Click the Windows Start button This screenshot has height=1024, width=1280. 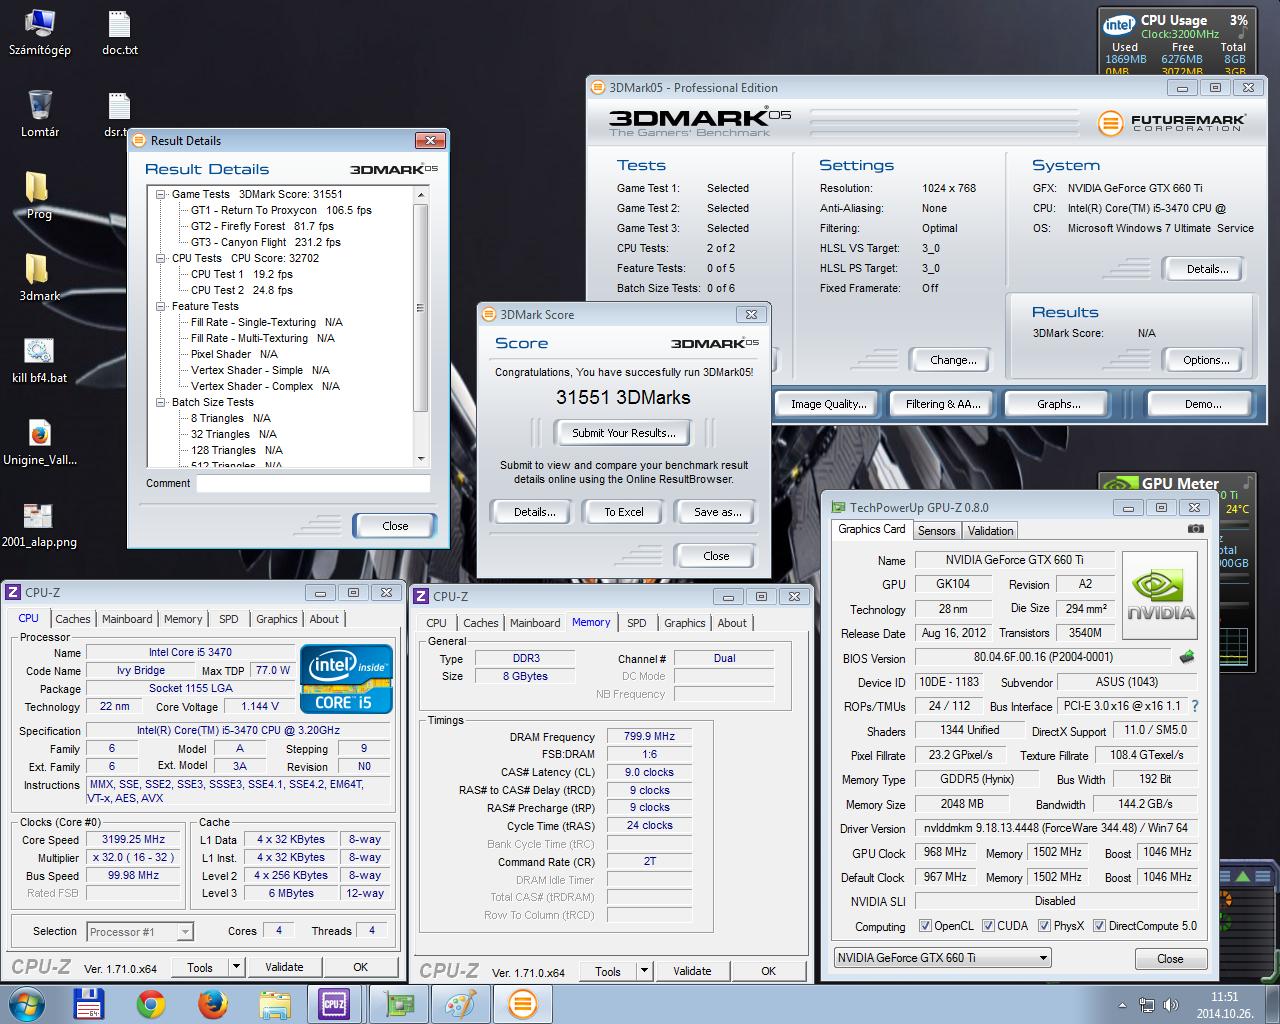[x=26, y=1003]
